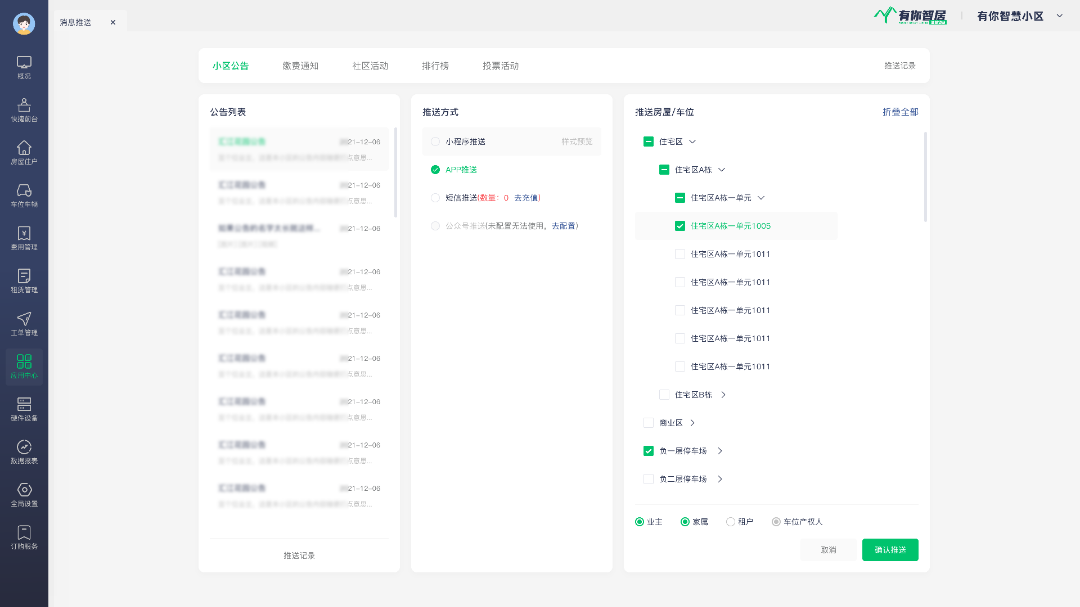The height and width of the screenshot is (607, 1080).
Task: Open the 有你智慧小区 community dropdown
Action: click(1059, 16)
